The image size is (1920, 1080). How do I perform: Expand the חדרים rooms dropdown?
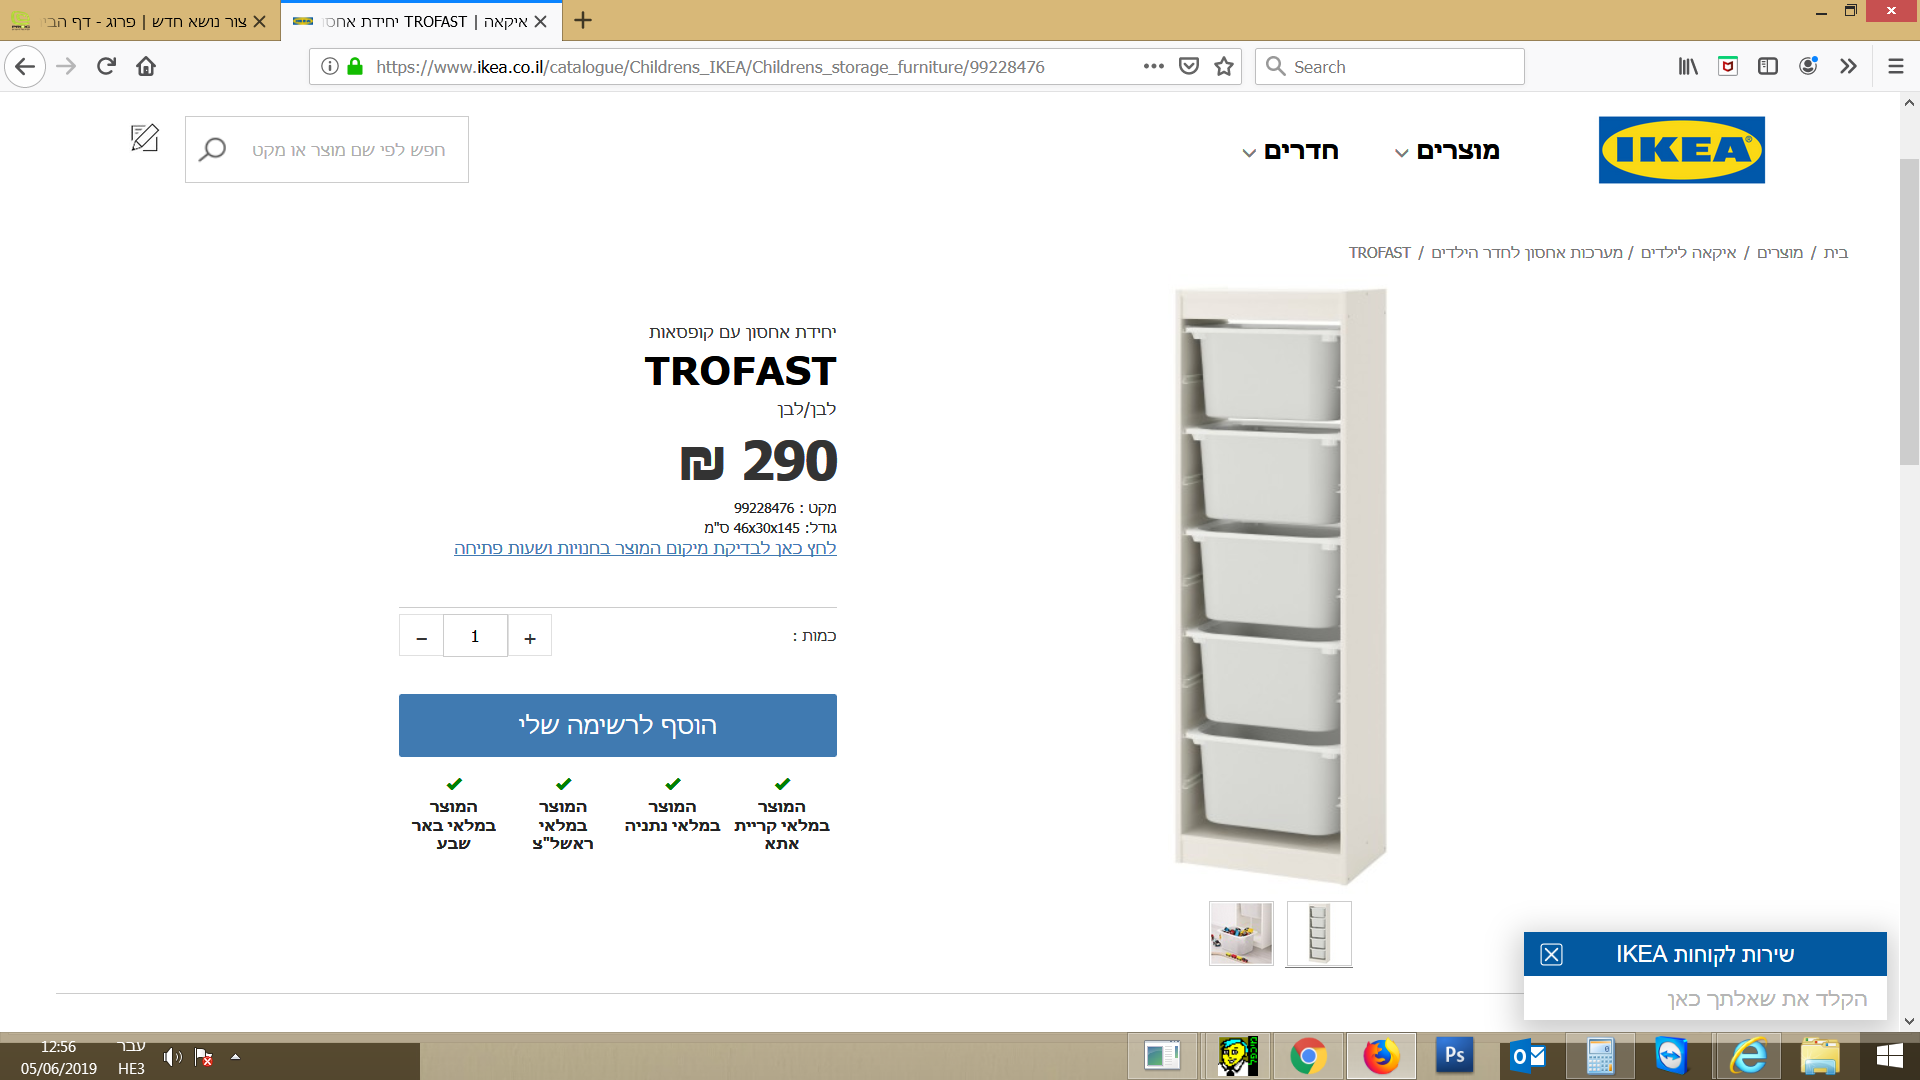(x=1290, y=151)
